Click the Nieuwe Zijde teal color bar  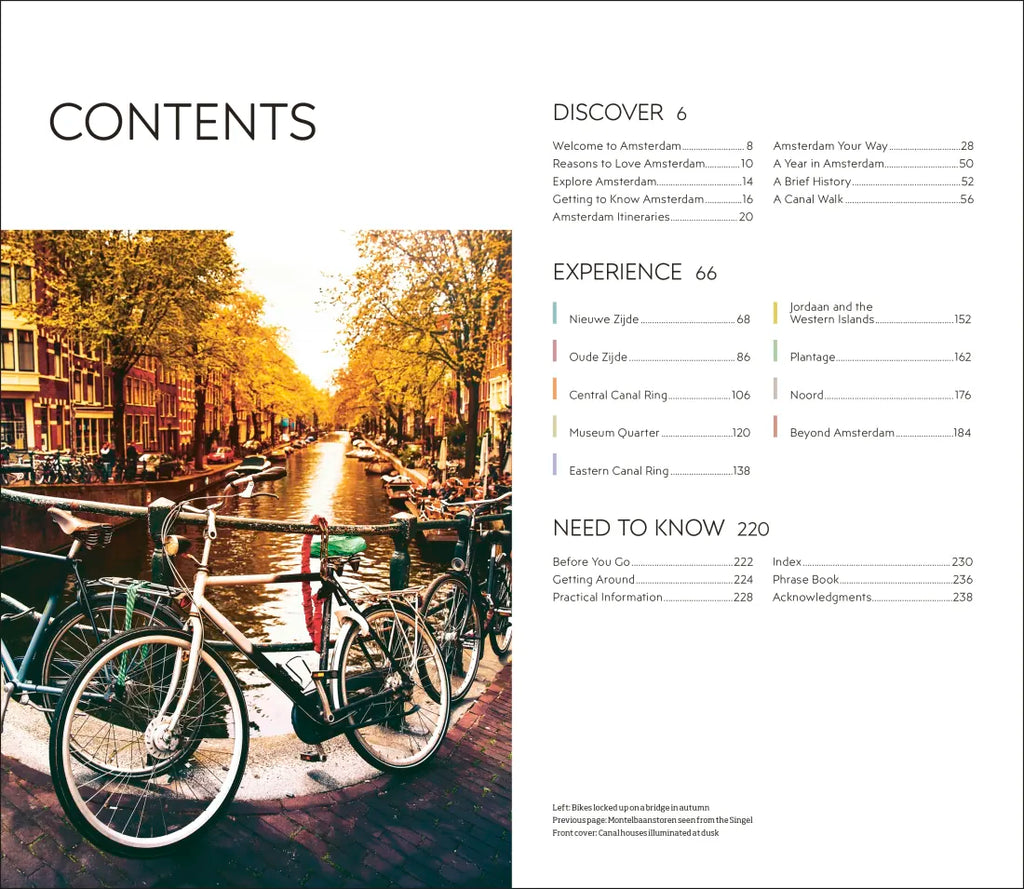(555, 313)
